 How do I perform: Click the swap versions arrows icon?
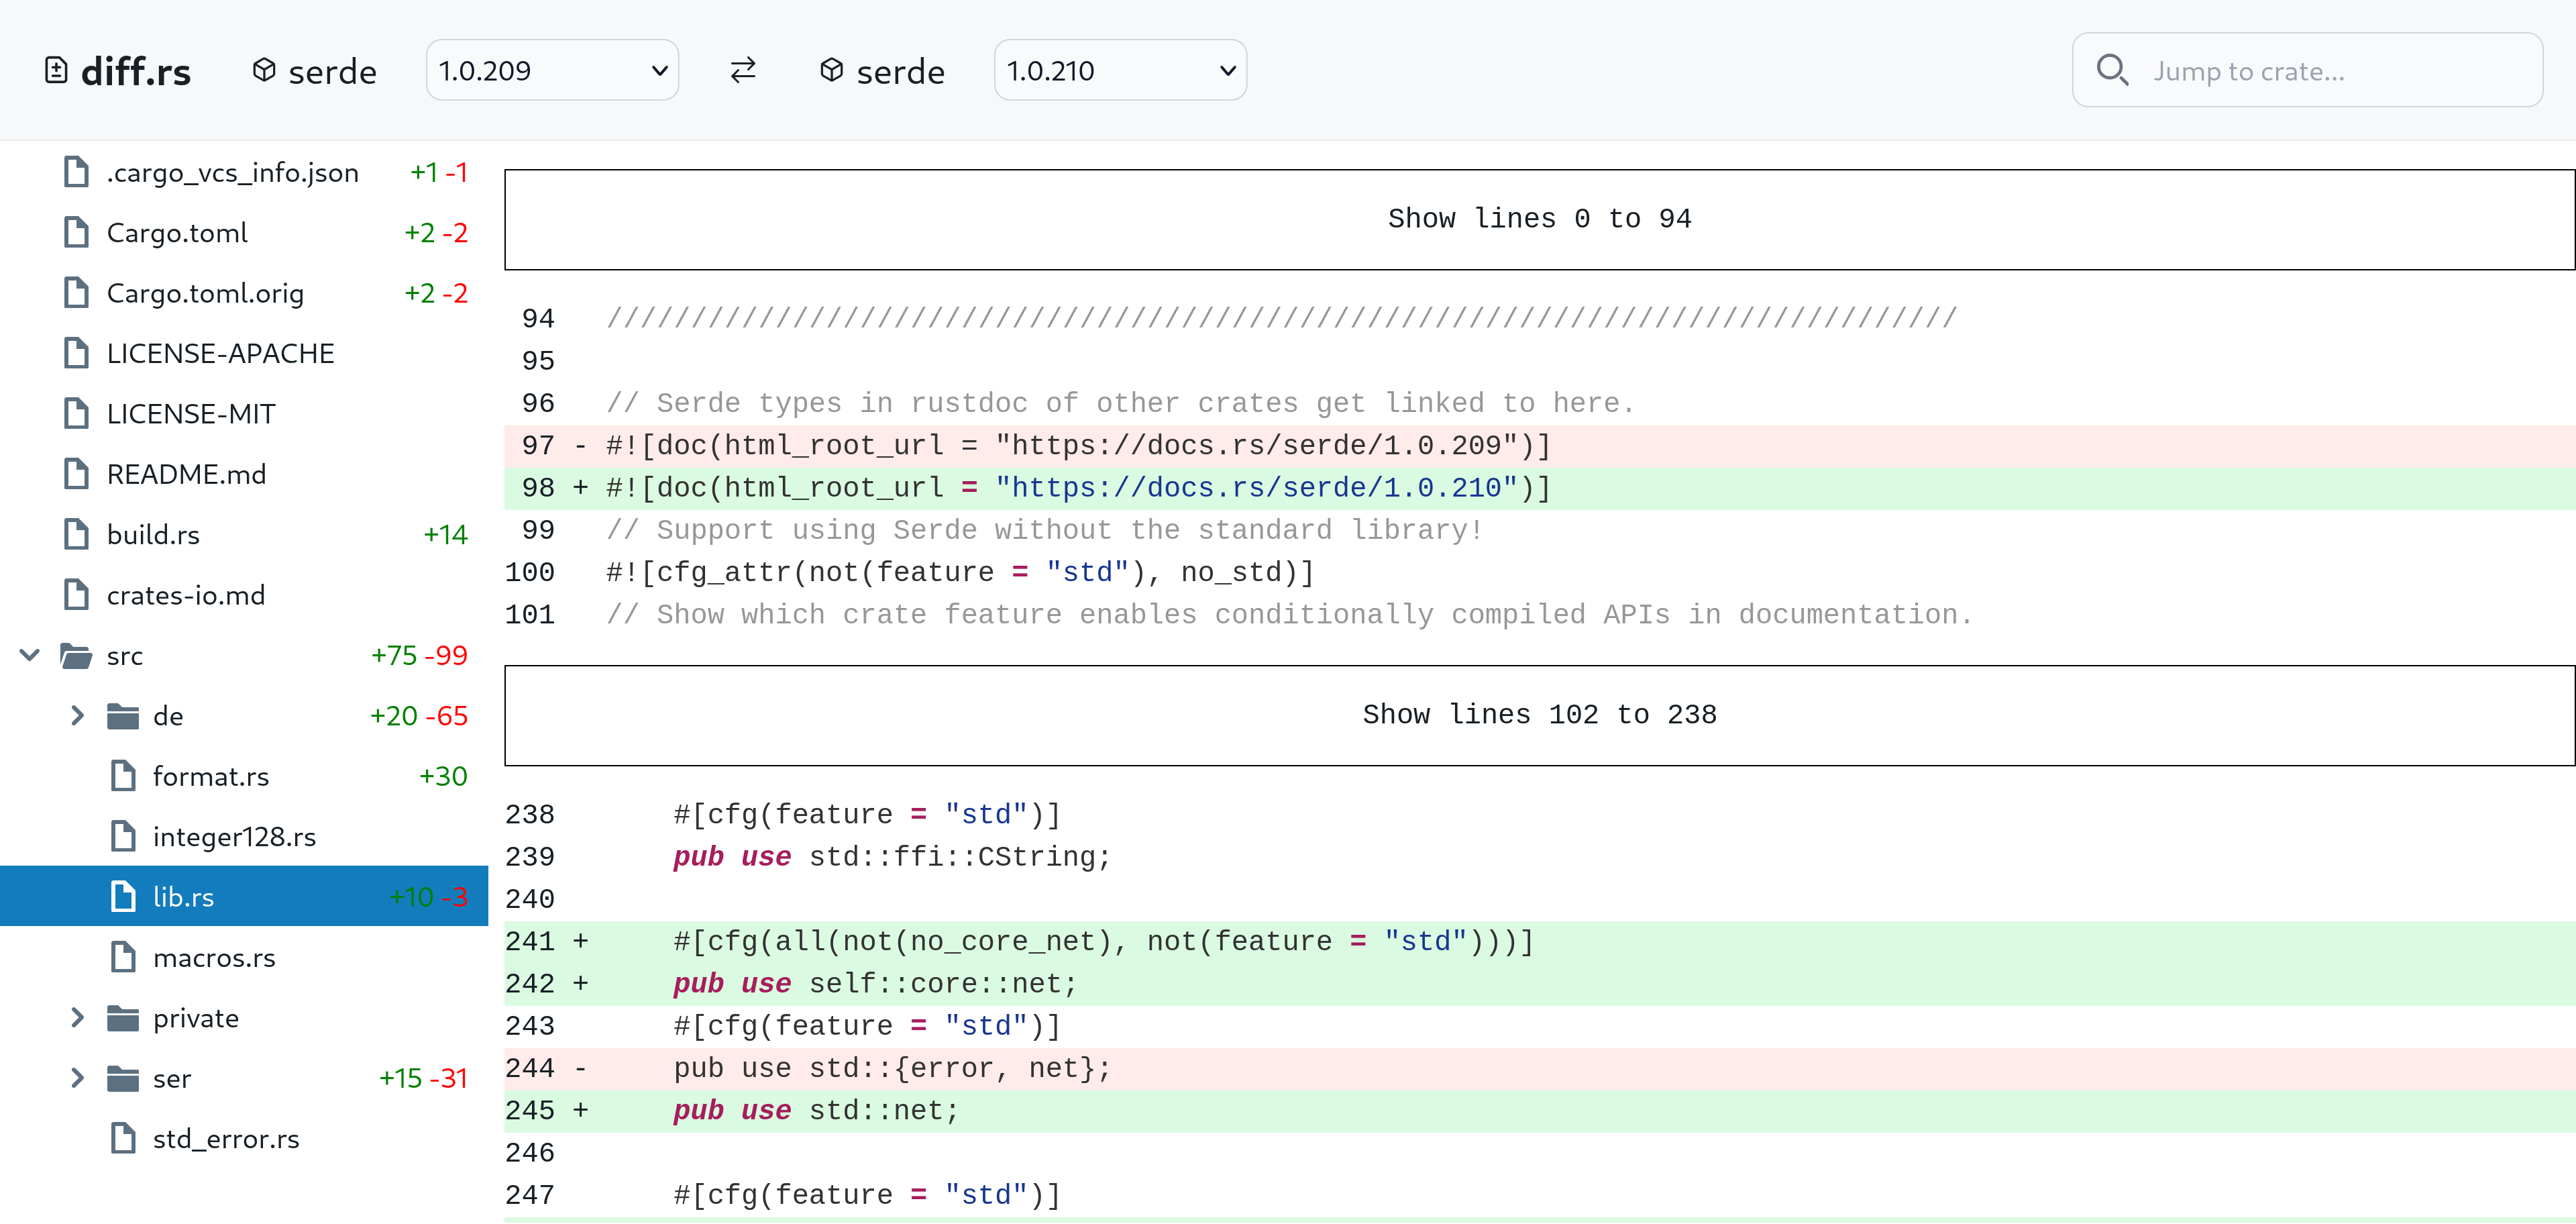click(x=742, y=71)
